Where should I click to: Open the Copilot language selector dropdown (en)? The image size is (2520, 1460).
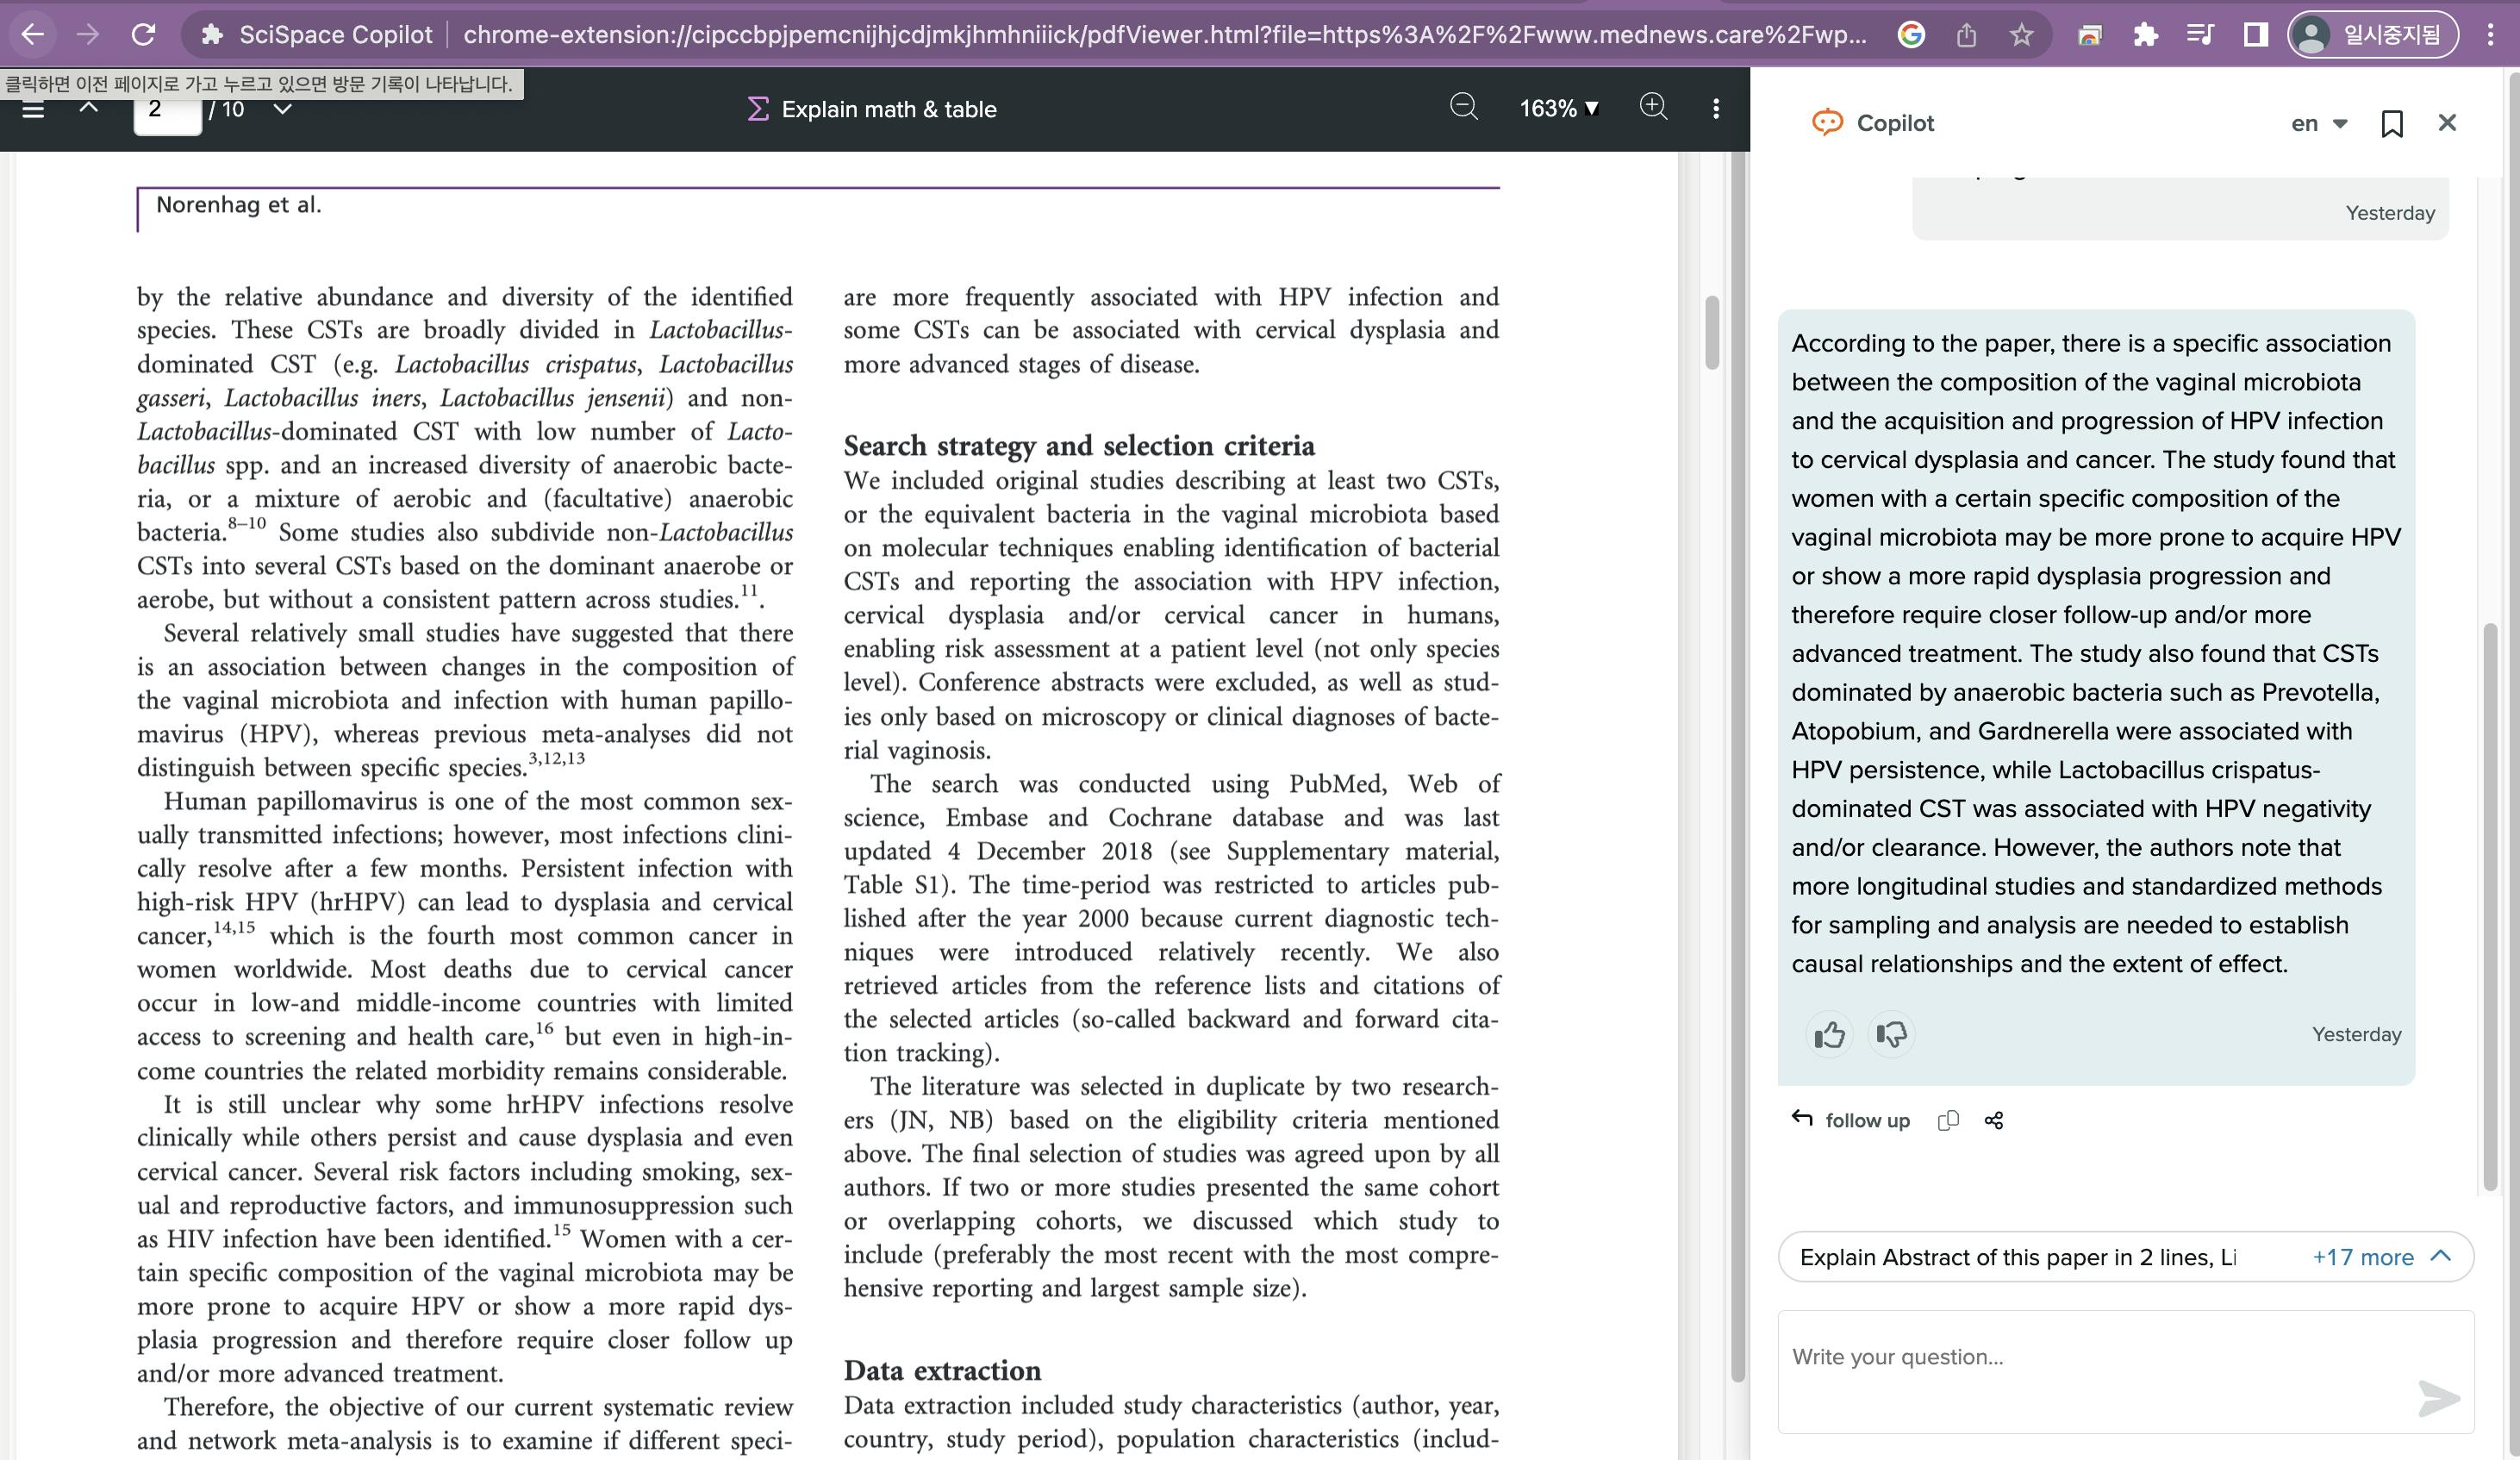click(x=2318, y=123)
